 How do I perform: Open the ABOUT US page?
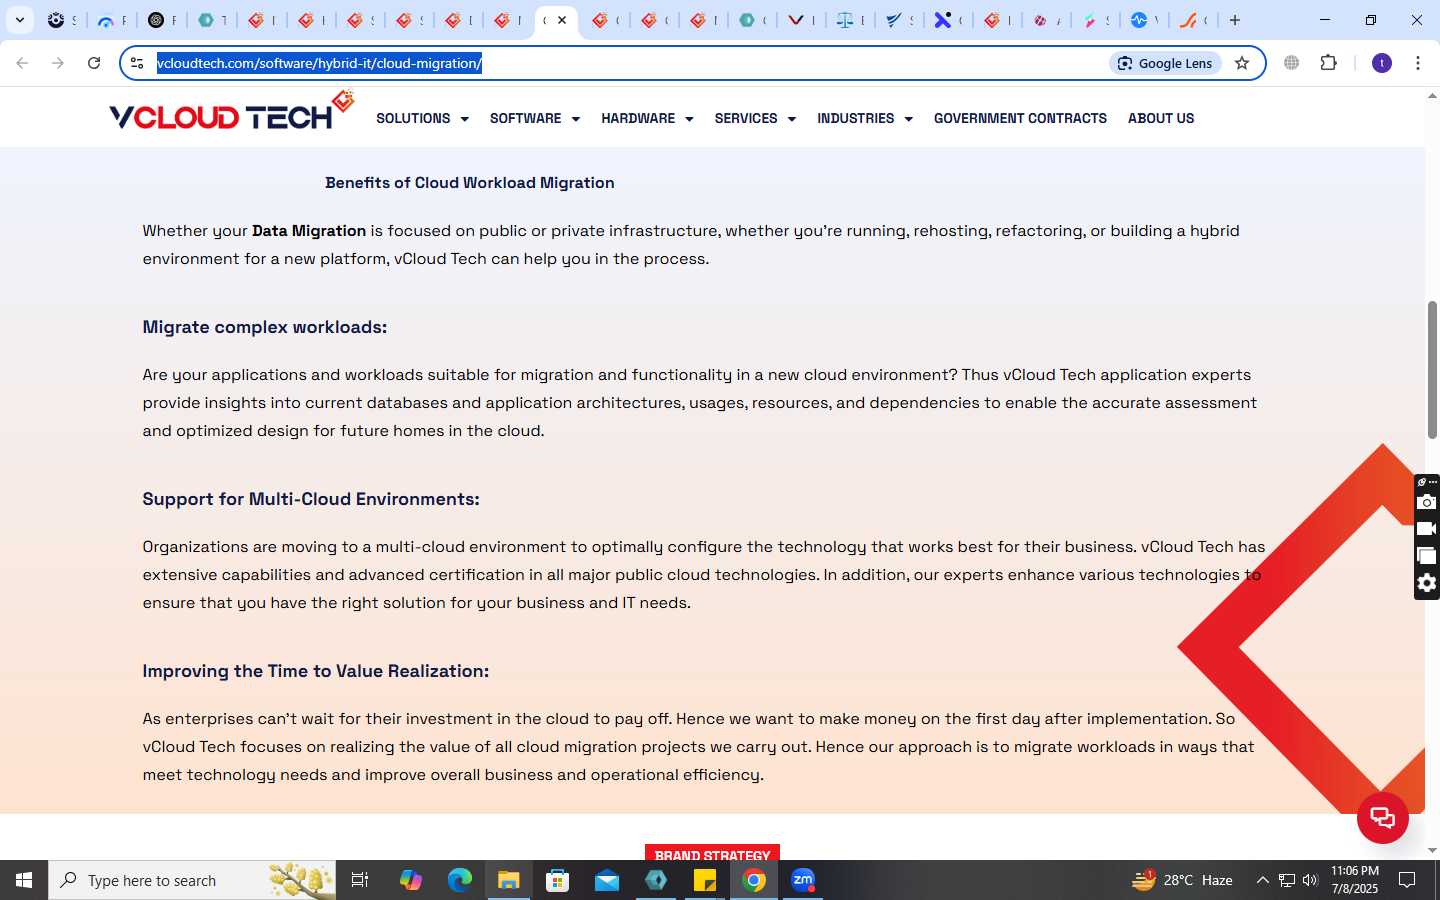pos(1161,118)
